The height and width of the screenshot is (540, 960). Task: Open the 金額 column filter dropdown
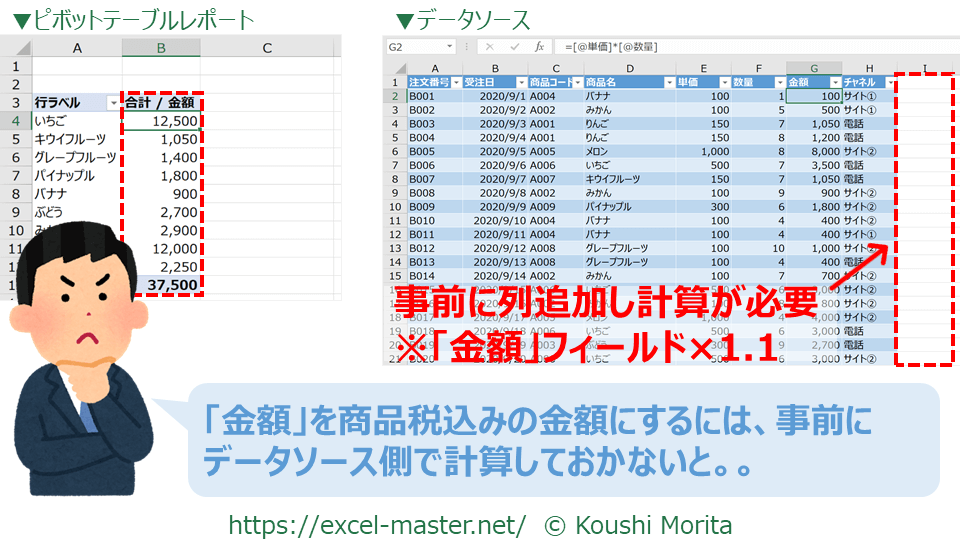click(834, 82)
